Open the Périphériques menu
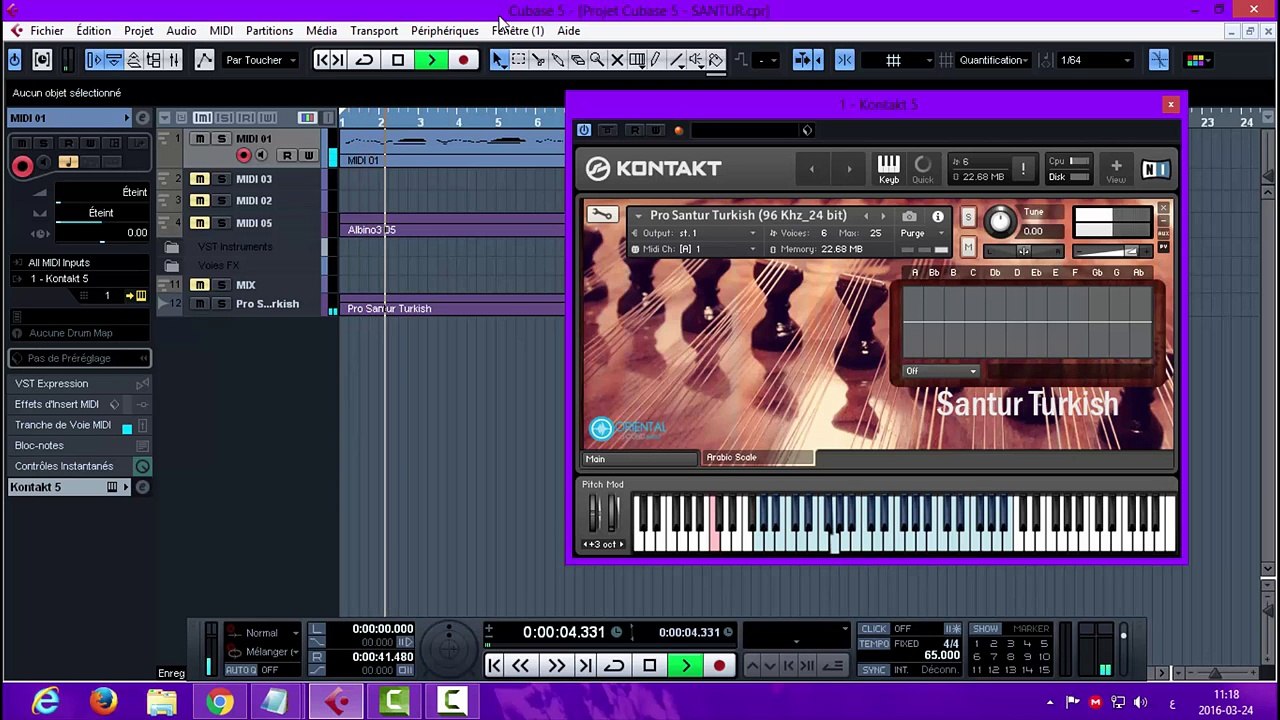This screenshot has height=720, width=1280. point(444,31)
